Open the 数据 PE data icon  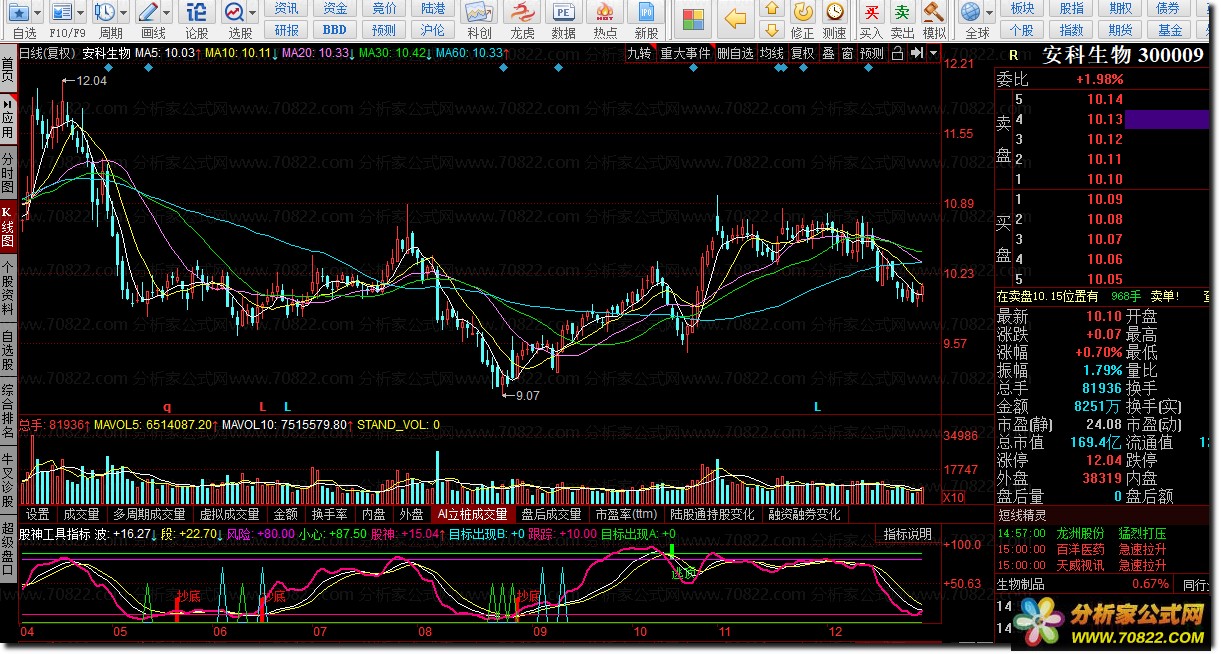(563, 12)
